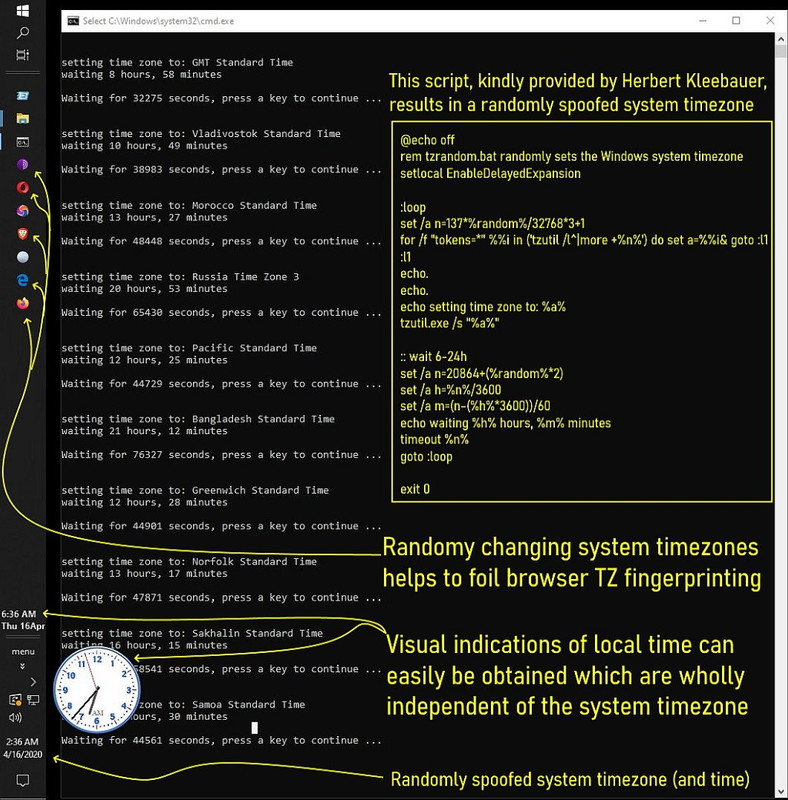Launch Tor Browser from the taskbar

point(22,164)
